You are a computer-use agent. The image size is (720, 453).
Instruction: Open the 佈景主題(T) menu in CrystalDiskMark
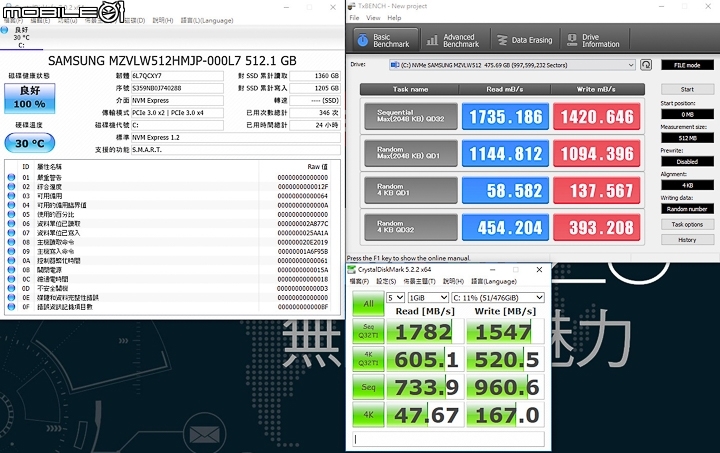[419, 281]
